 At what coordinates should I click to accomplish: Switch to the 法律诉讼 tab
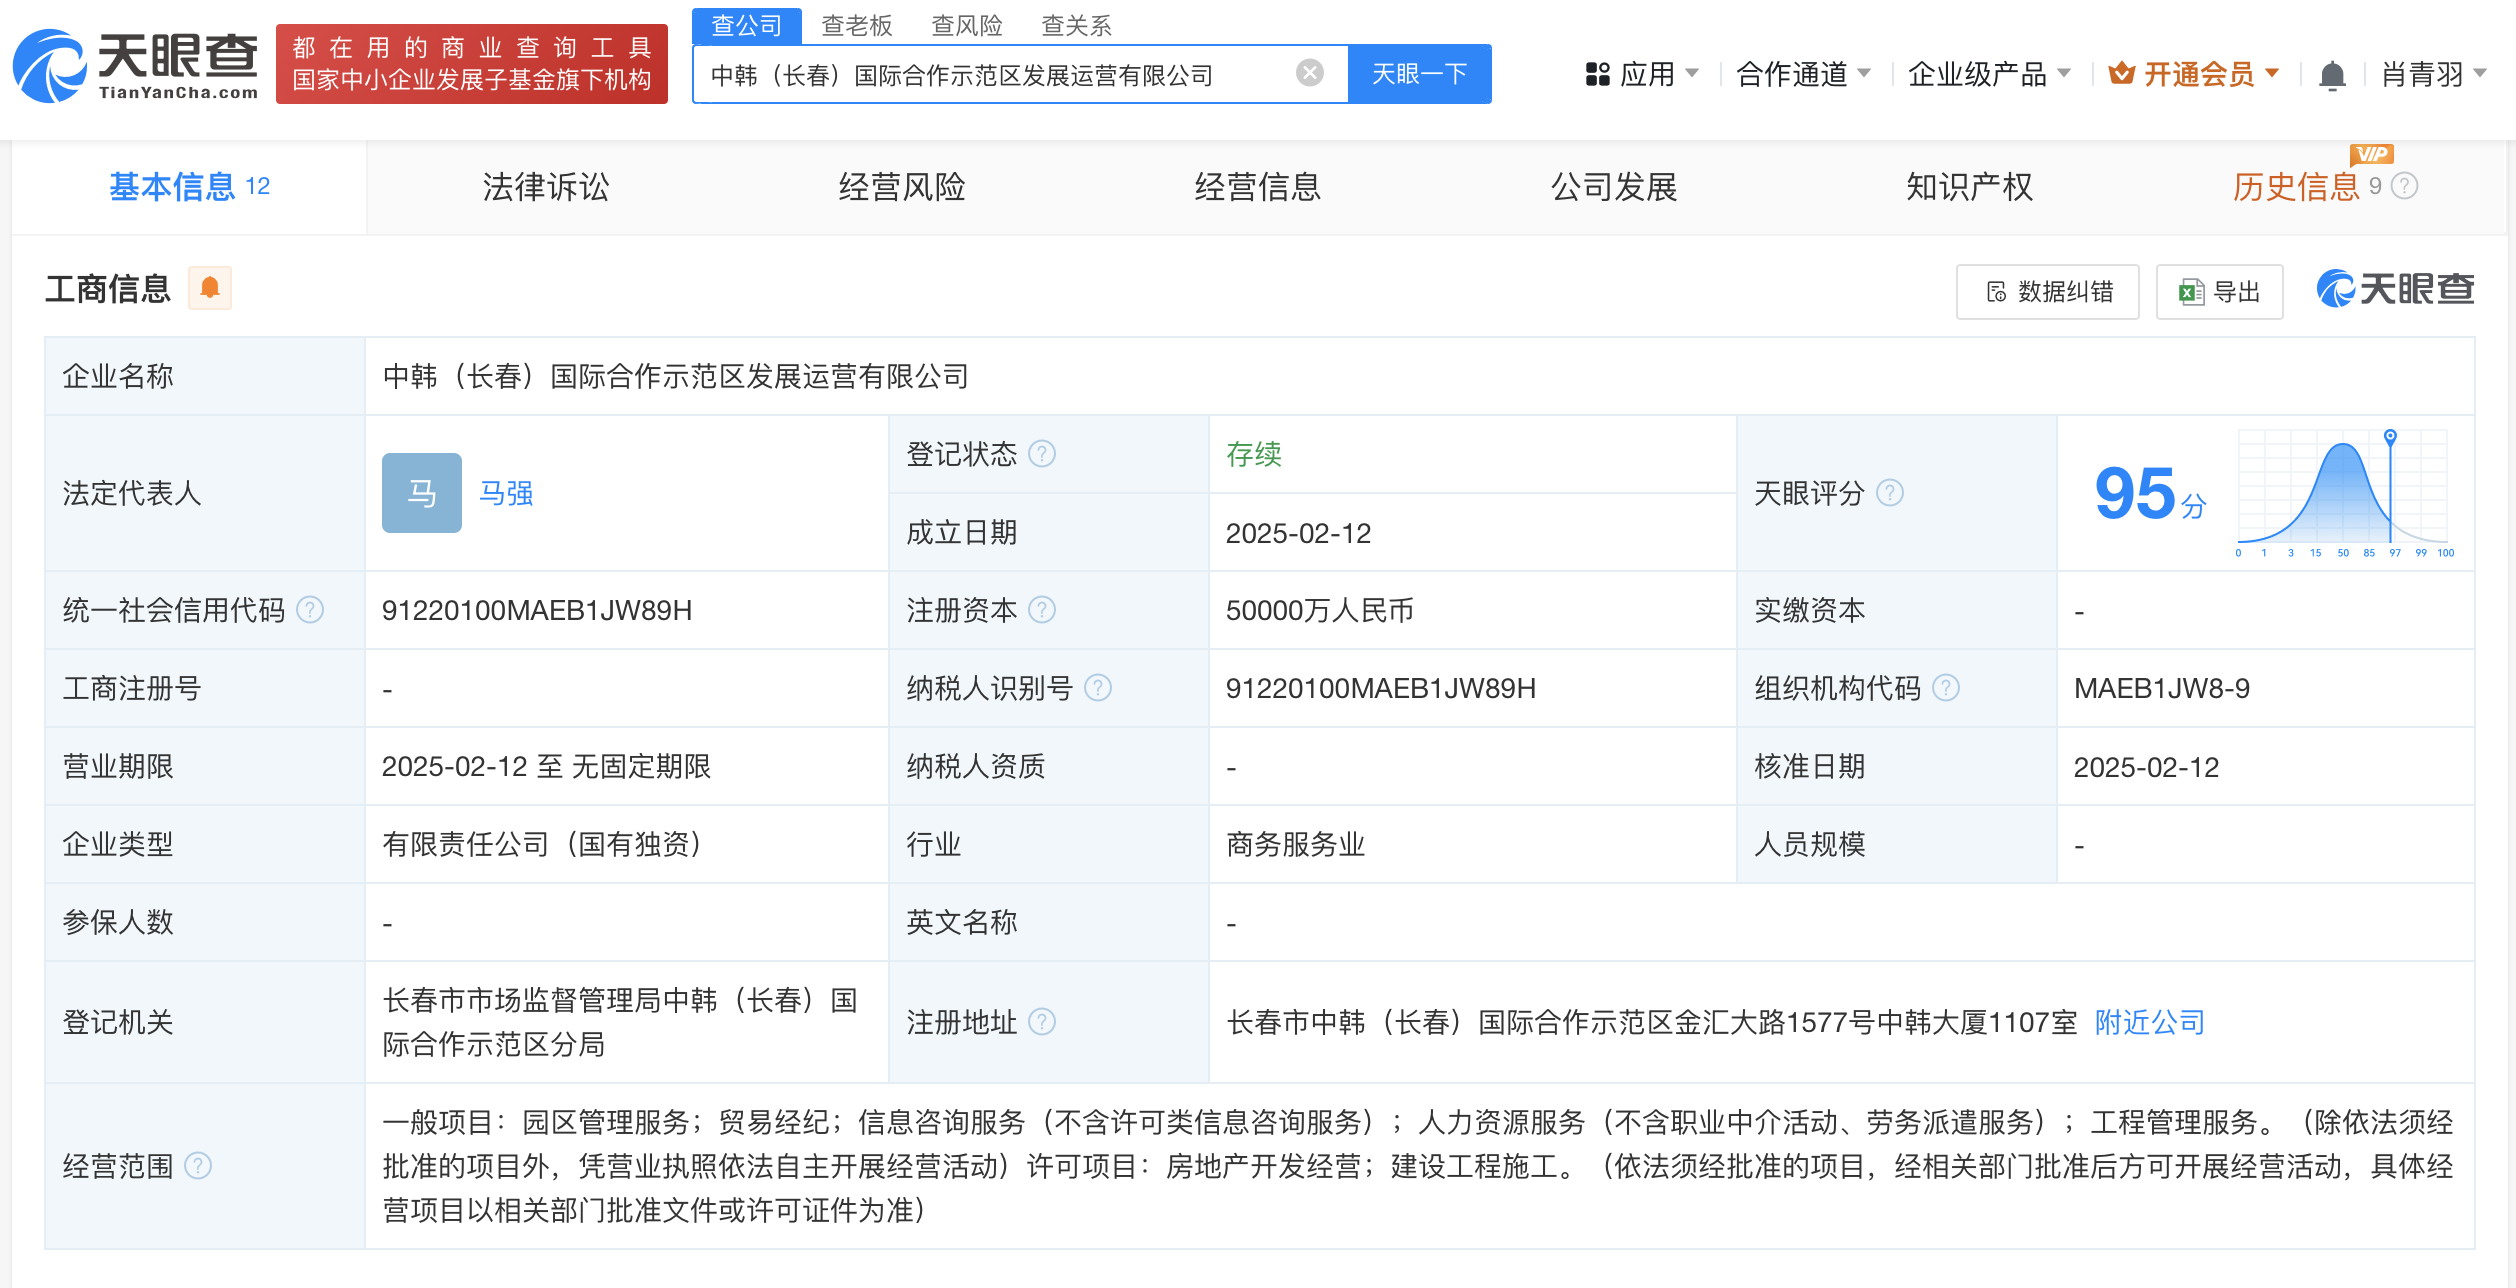[545, 187]
